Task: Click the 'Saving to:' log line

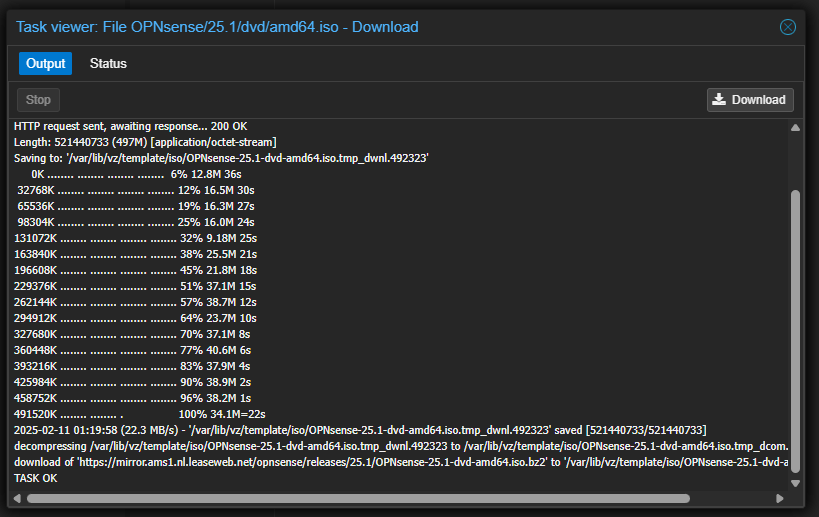Action: pos(221,158)
